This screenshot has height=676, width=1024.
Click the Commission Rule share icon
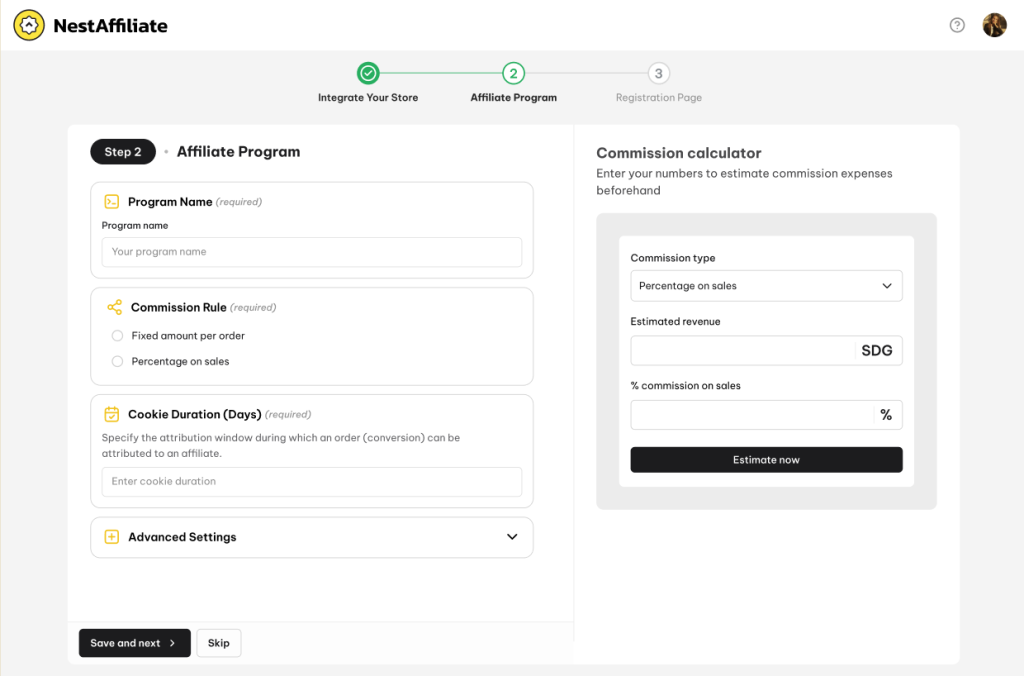click(x=114, y=307)
